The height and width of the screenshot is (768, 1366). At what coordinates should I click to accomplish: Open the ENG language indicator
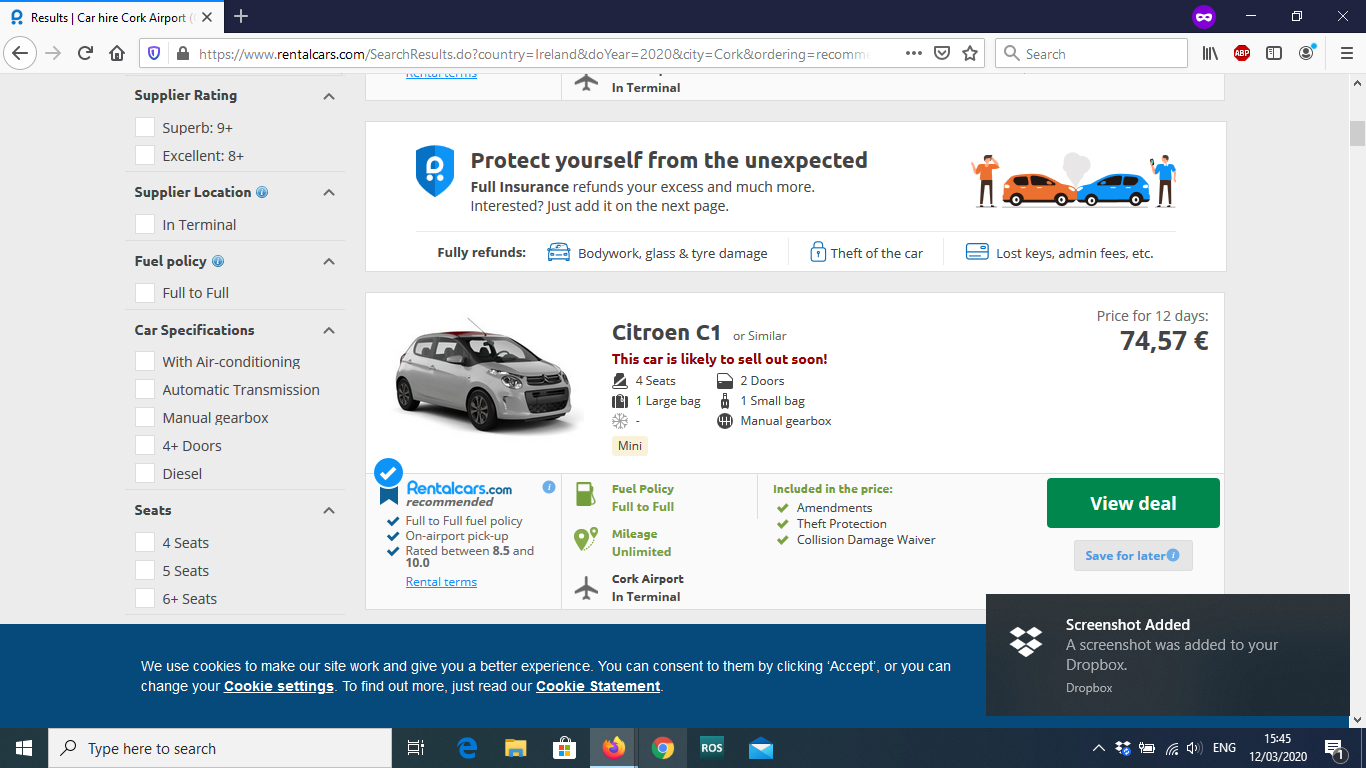coord(1224,748)
